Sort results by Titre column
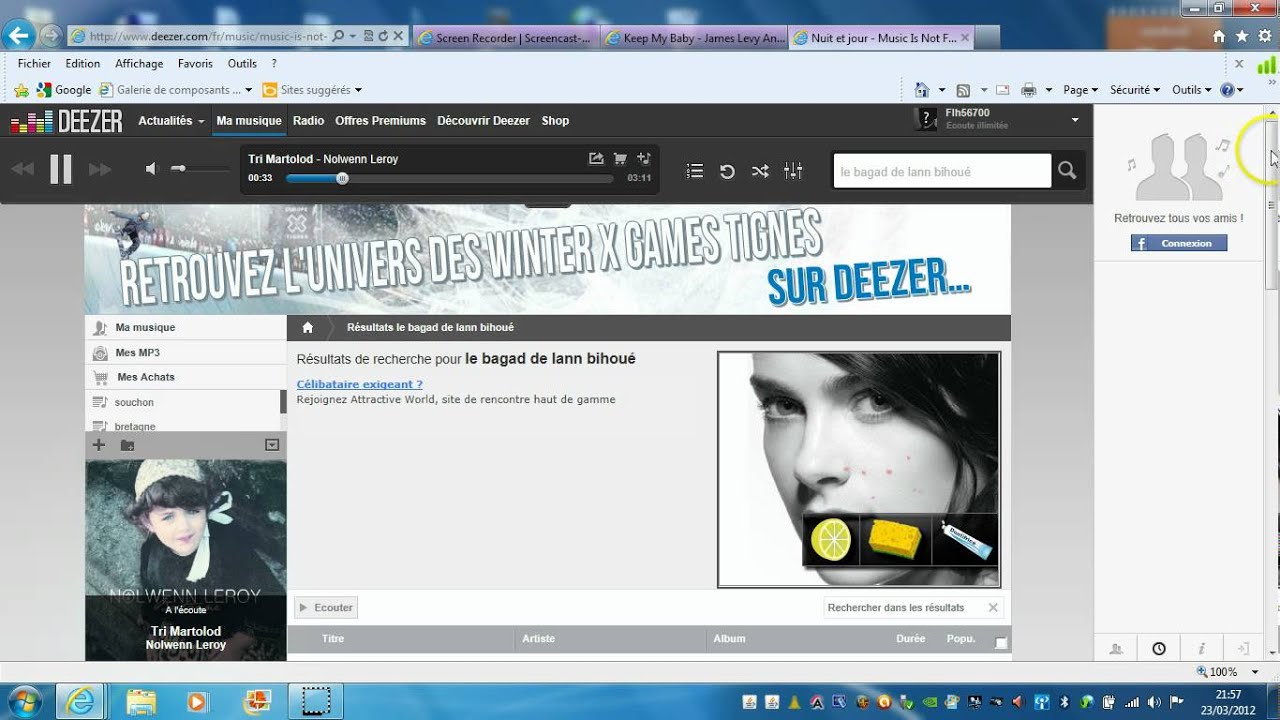Screen dimensions: 1280x720 coord(333,639)
